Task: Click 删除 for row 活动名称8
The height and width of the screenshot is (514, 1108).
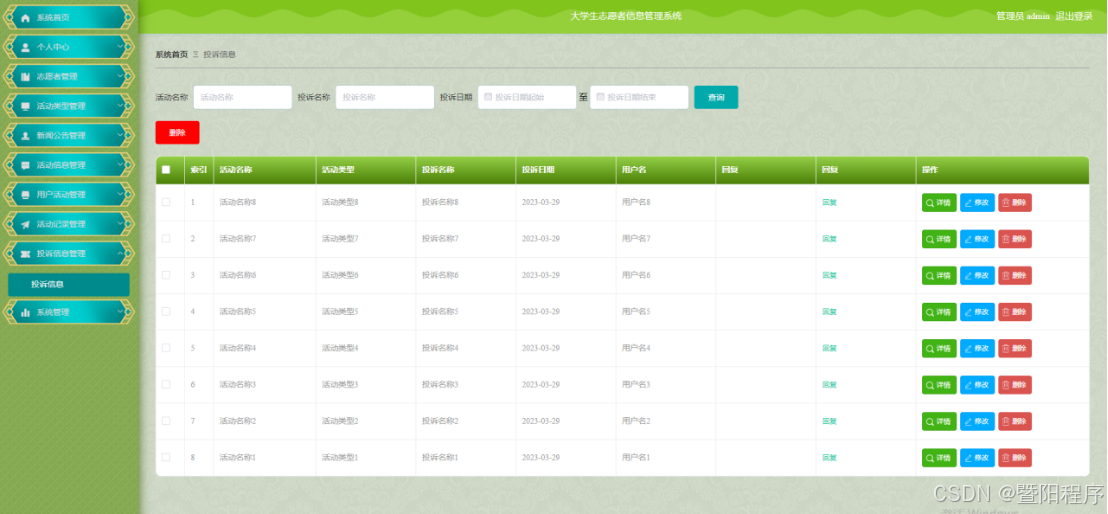Action: pos(1015,202)
